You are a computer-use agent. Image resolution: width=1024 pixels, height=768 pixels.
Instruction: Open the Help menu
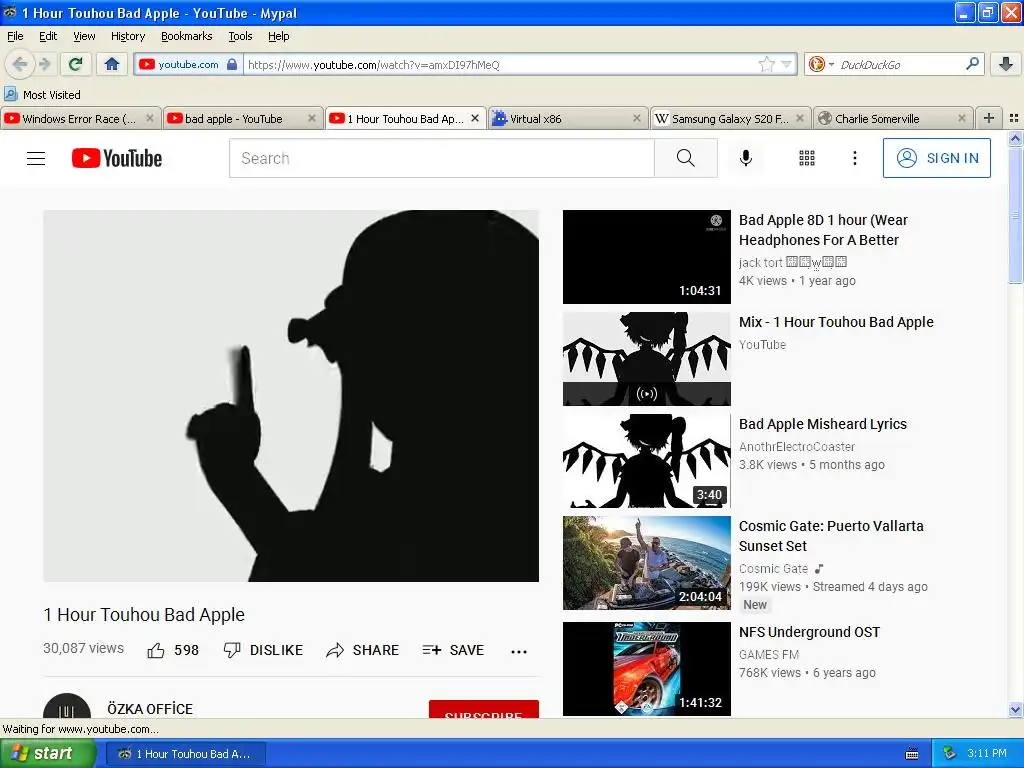(278, 36)
